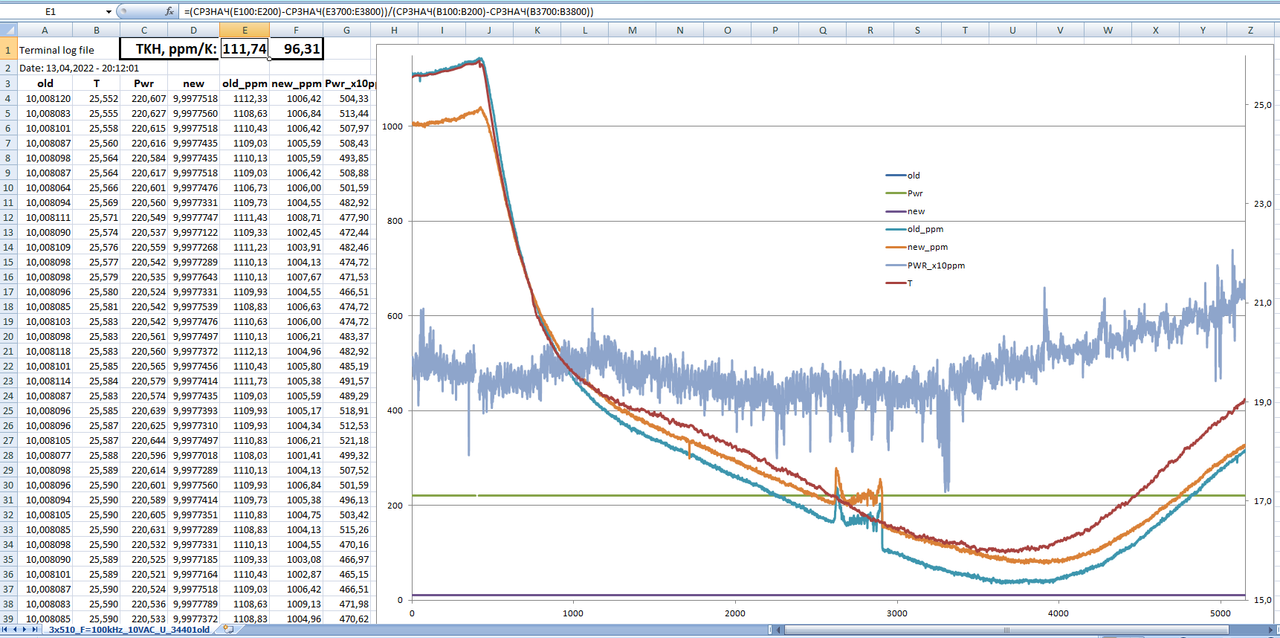The image size is (1280, 638).
Task: Select column E header
Action: tap(245, 30)
